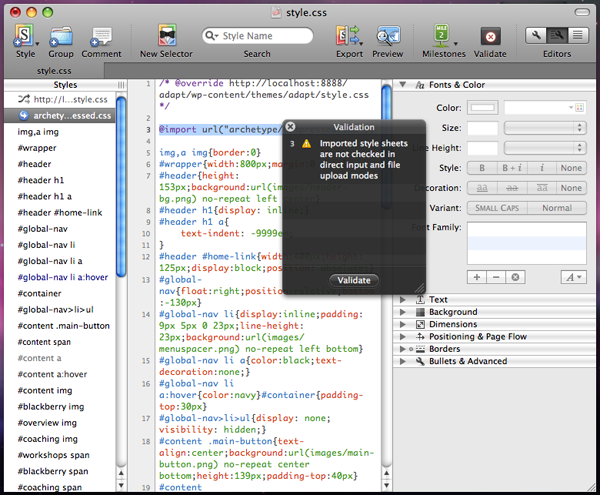Click the Font Family list box
Screen dimensions: 600x495
(x=527, y=243)
